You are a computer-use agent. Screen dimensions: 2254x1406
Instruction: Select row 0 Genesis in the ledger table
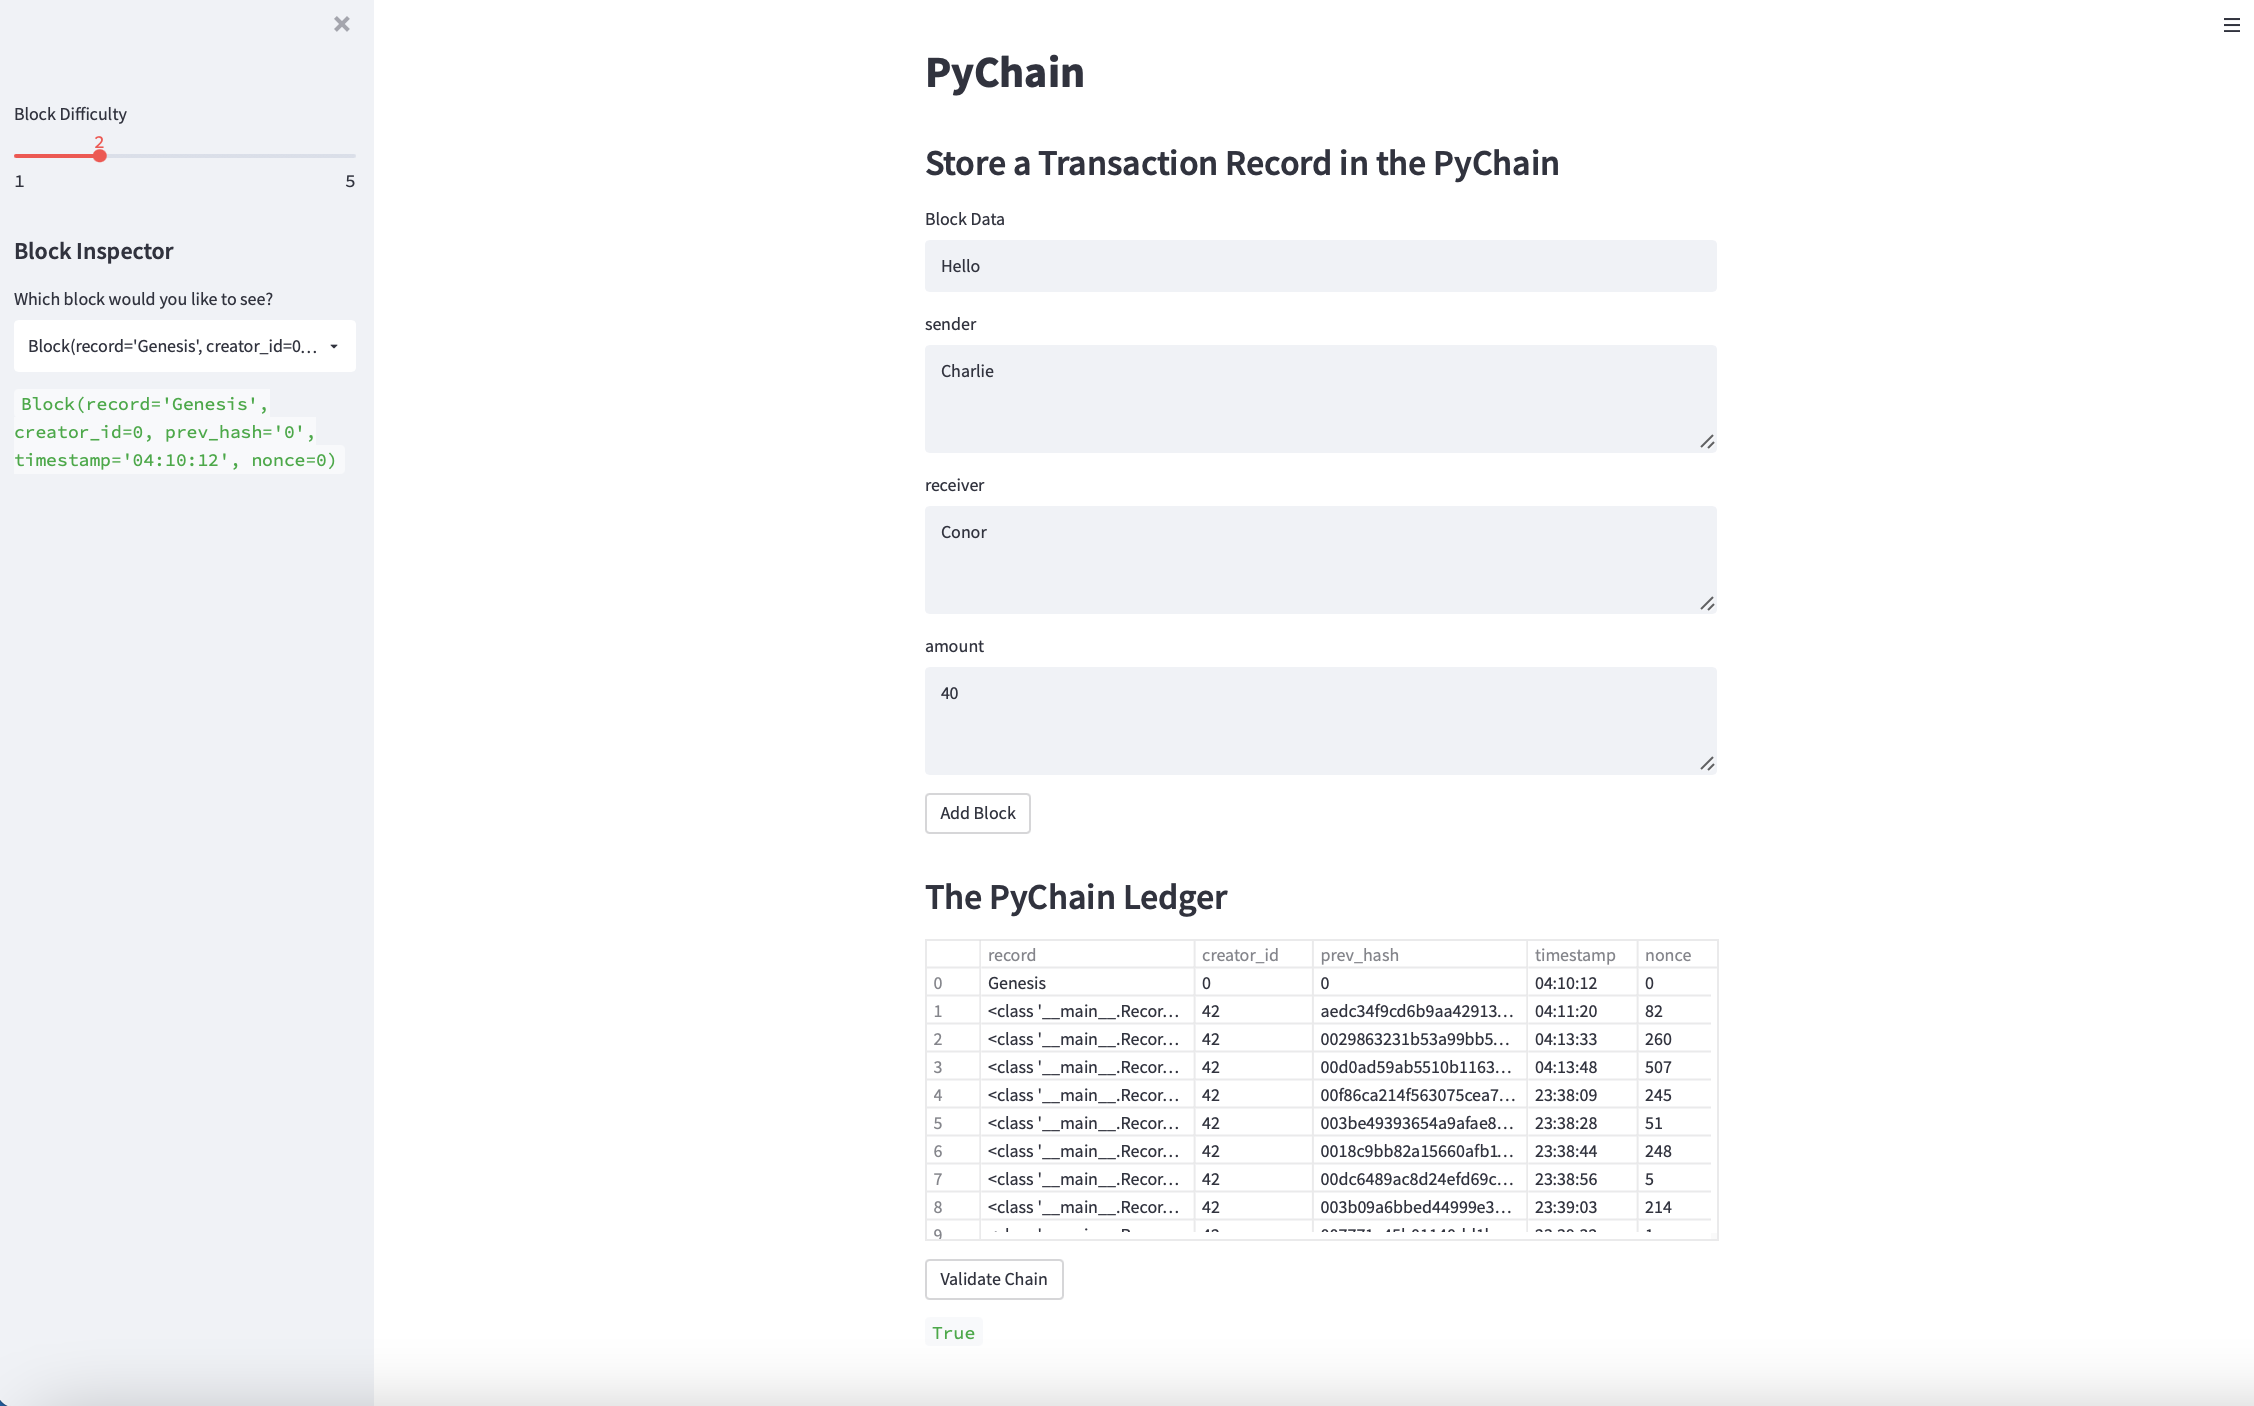click(1018, 982)
